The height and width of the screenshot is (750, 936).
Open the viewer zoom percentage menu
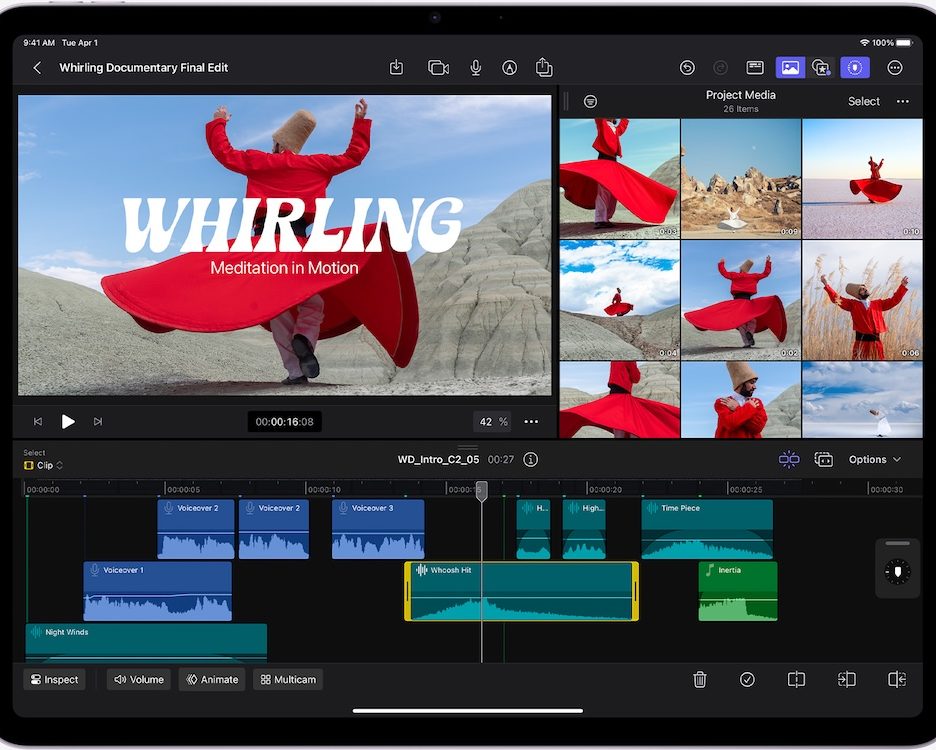[x=492, y=422]
